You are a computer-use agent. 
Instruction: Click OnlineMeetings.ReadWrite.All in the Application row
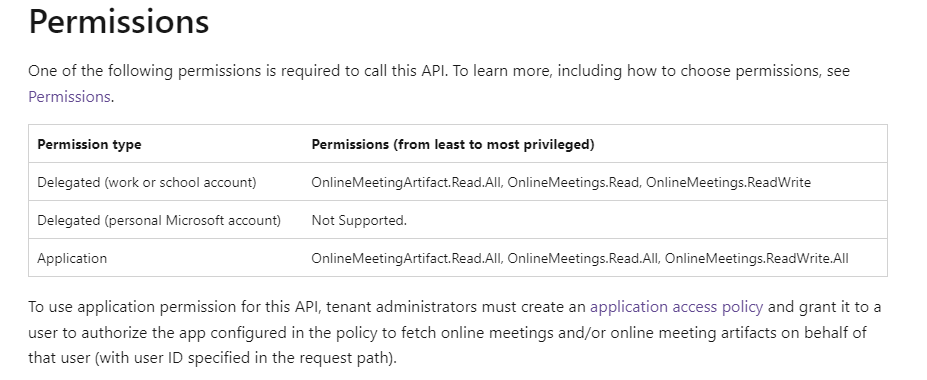coord(757,258)
